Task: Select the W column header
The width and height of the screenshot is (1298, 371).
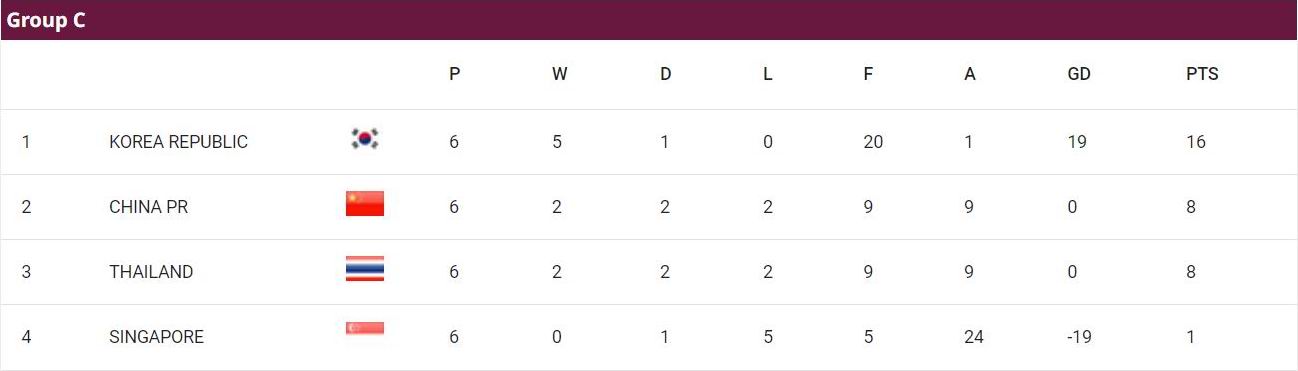Action: (559, 74)
